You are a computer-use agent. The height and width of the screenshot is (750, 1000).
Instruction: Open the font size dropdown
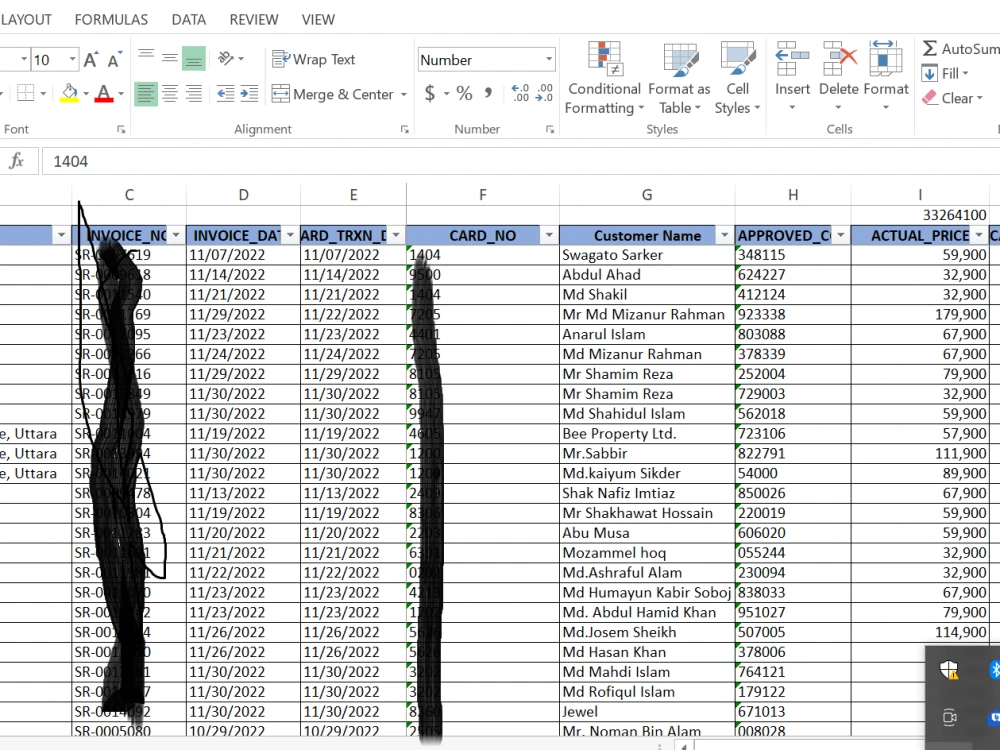click(72, 59)
